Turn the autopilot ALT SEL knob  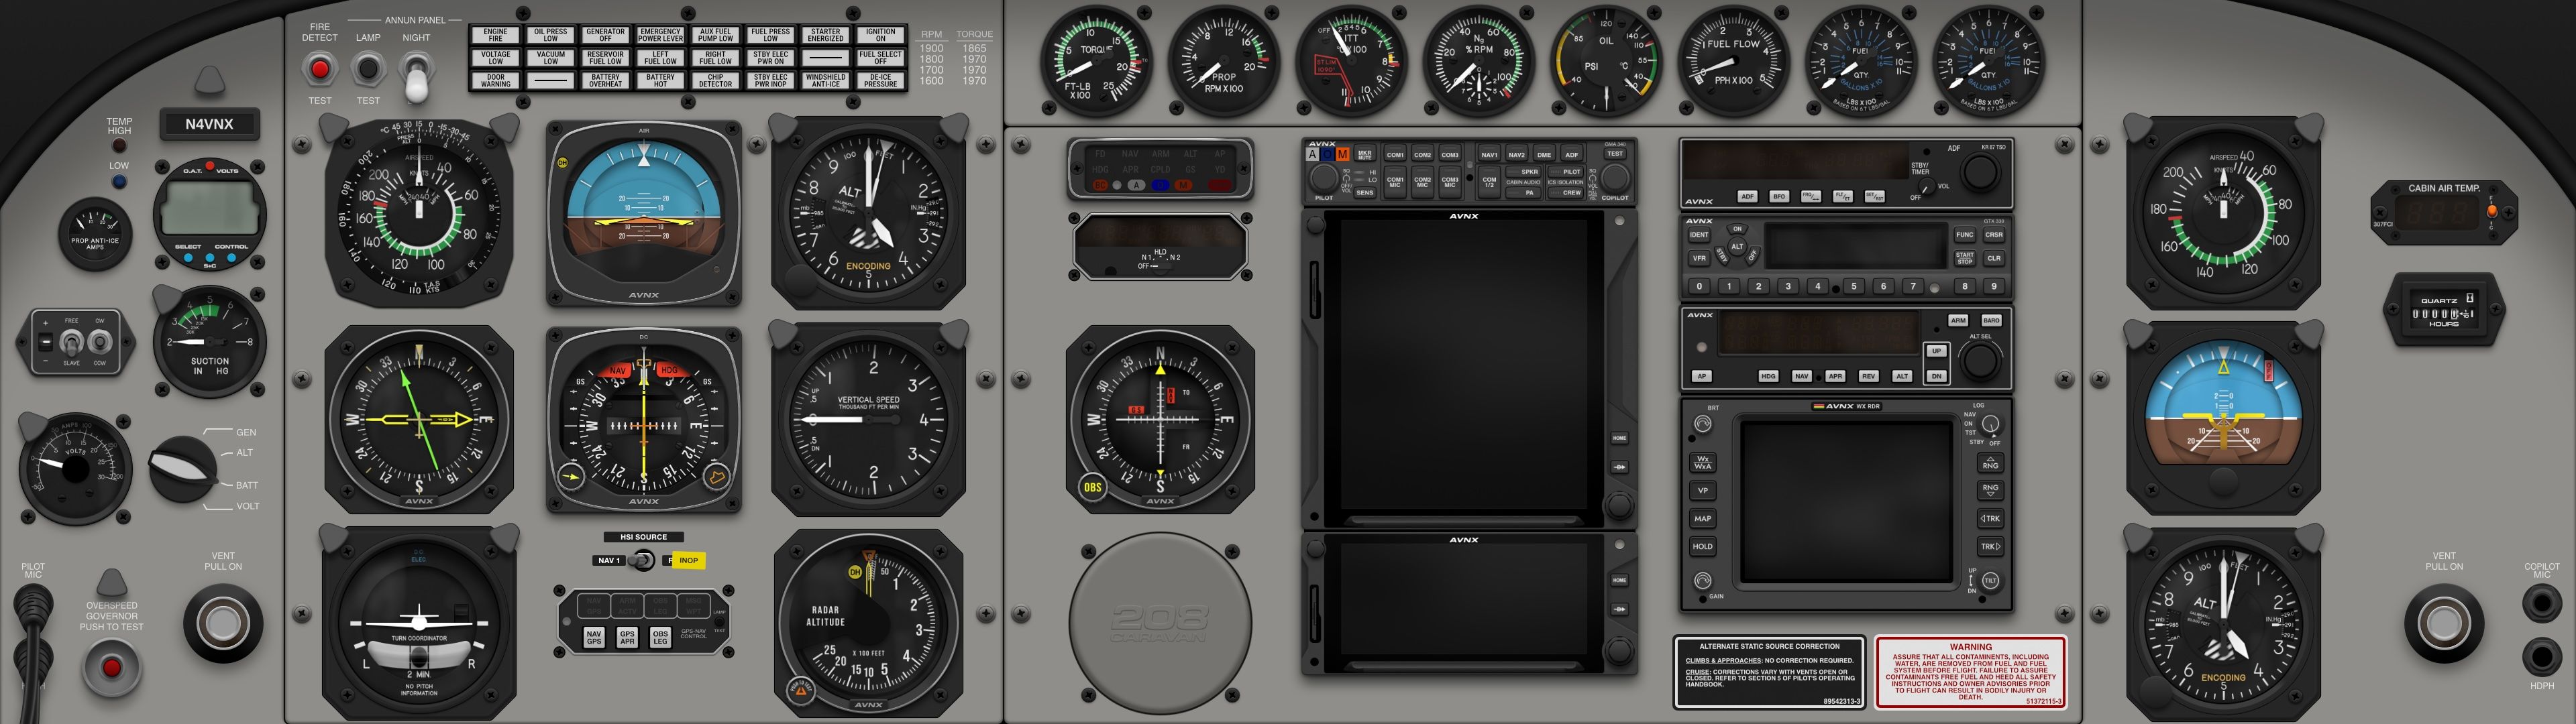pos(1980,361)
